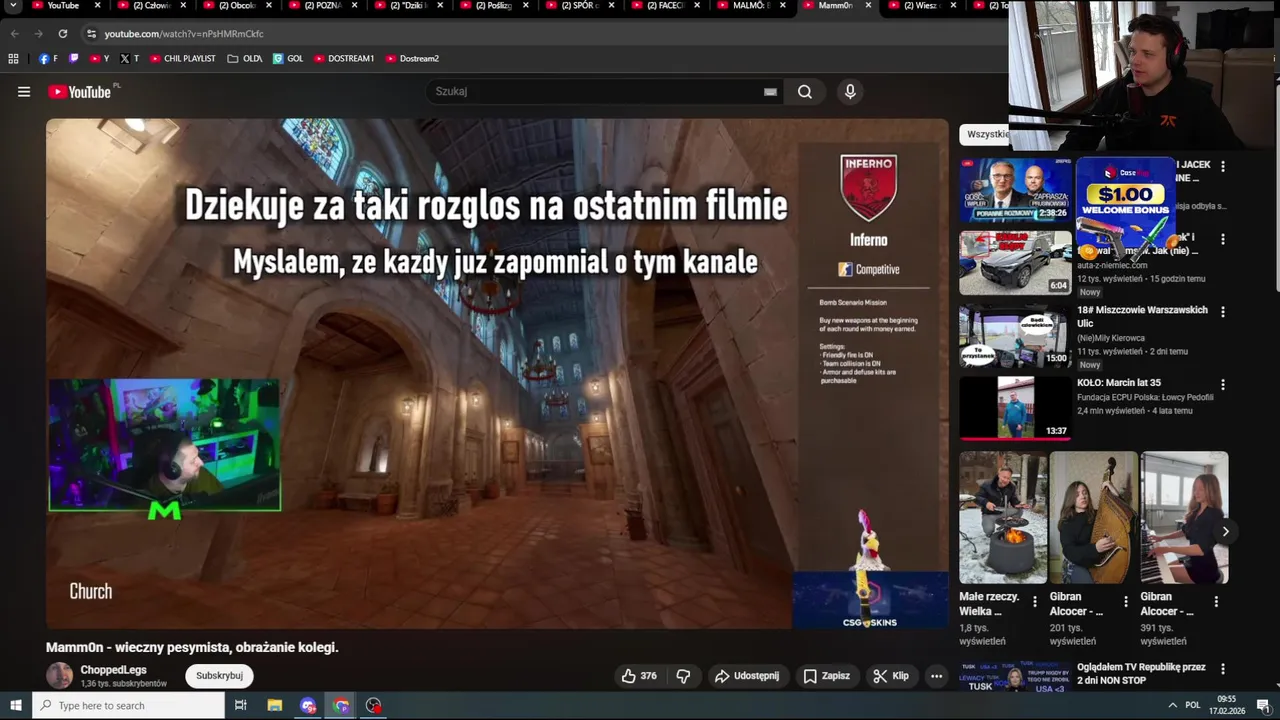Open options for first Gibran Alcocer short
Image resolution: width=1280 pixels, height=720 pixels.
(1126, 602)
